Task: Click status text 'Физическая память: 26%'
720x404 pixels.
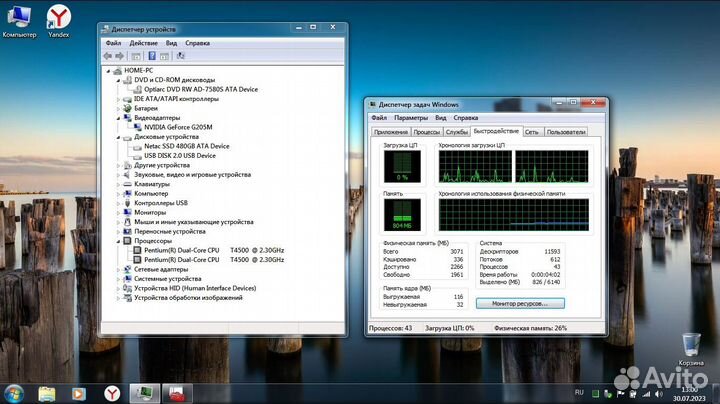Action: tap(530, 328)
